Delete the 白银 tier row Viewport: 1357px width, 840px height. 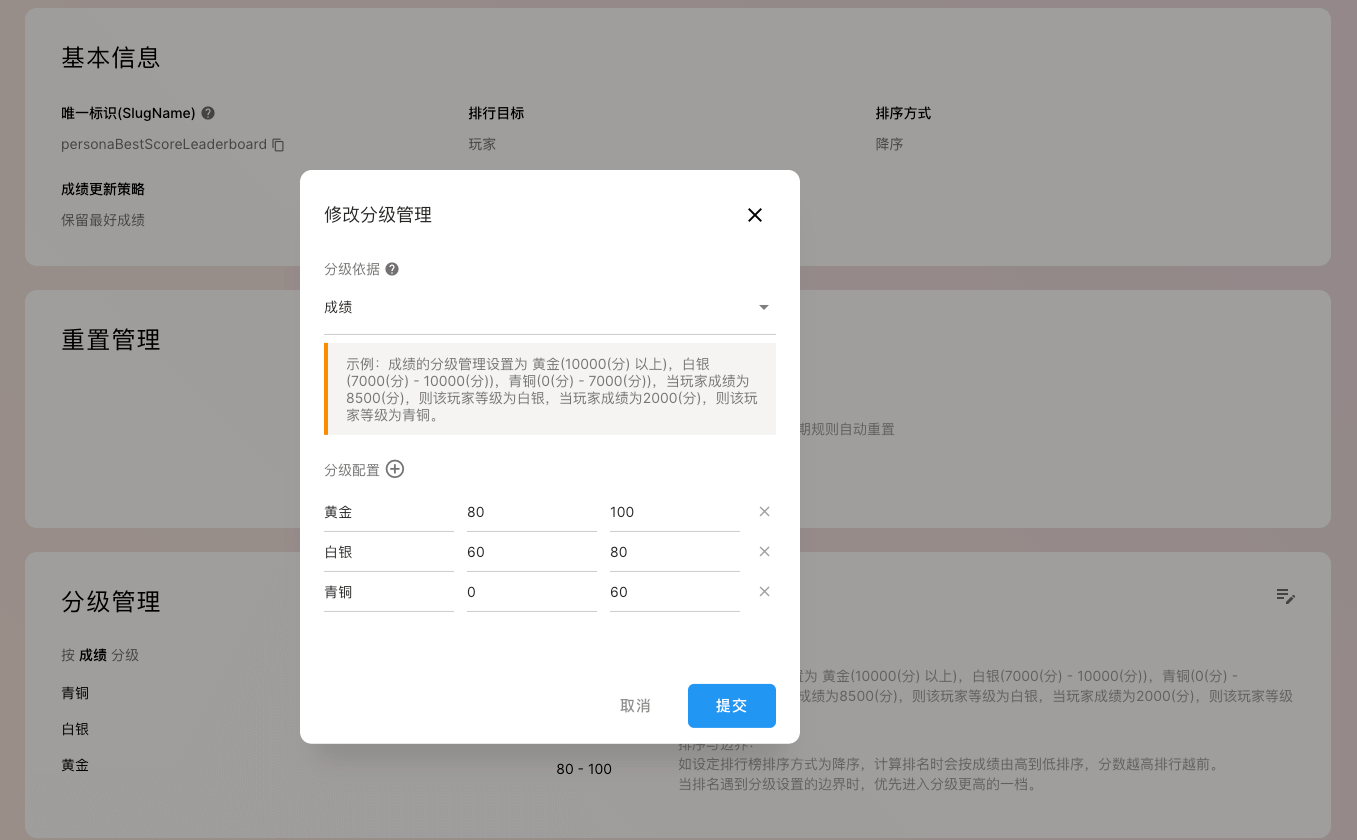tap(764, 552)
